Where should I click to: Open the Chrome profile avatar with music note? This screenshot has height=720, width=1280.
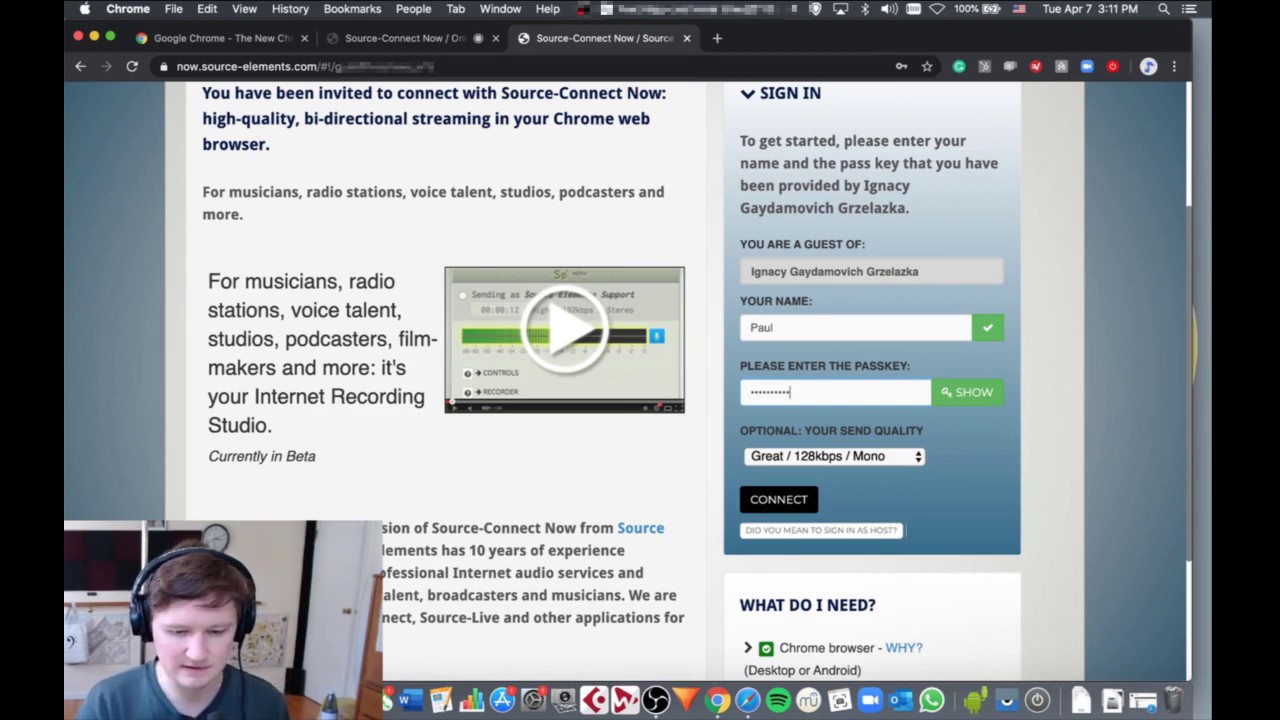[1148, 66]
